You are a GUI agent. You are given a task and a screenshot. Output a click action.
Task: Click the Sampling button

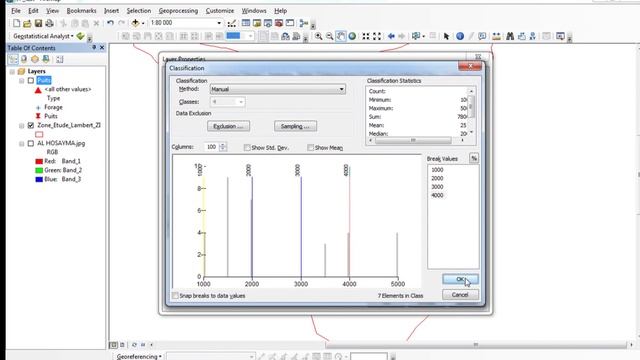click(x=295, y=126)
